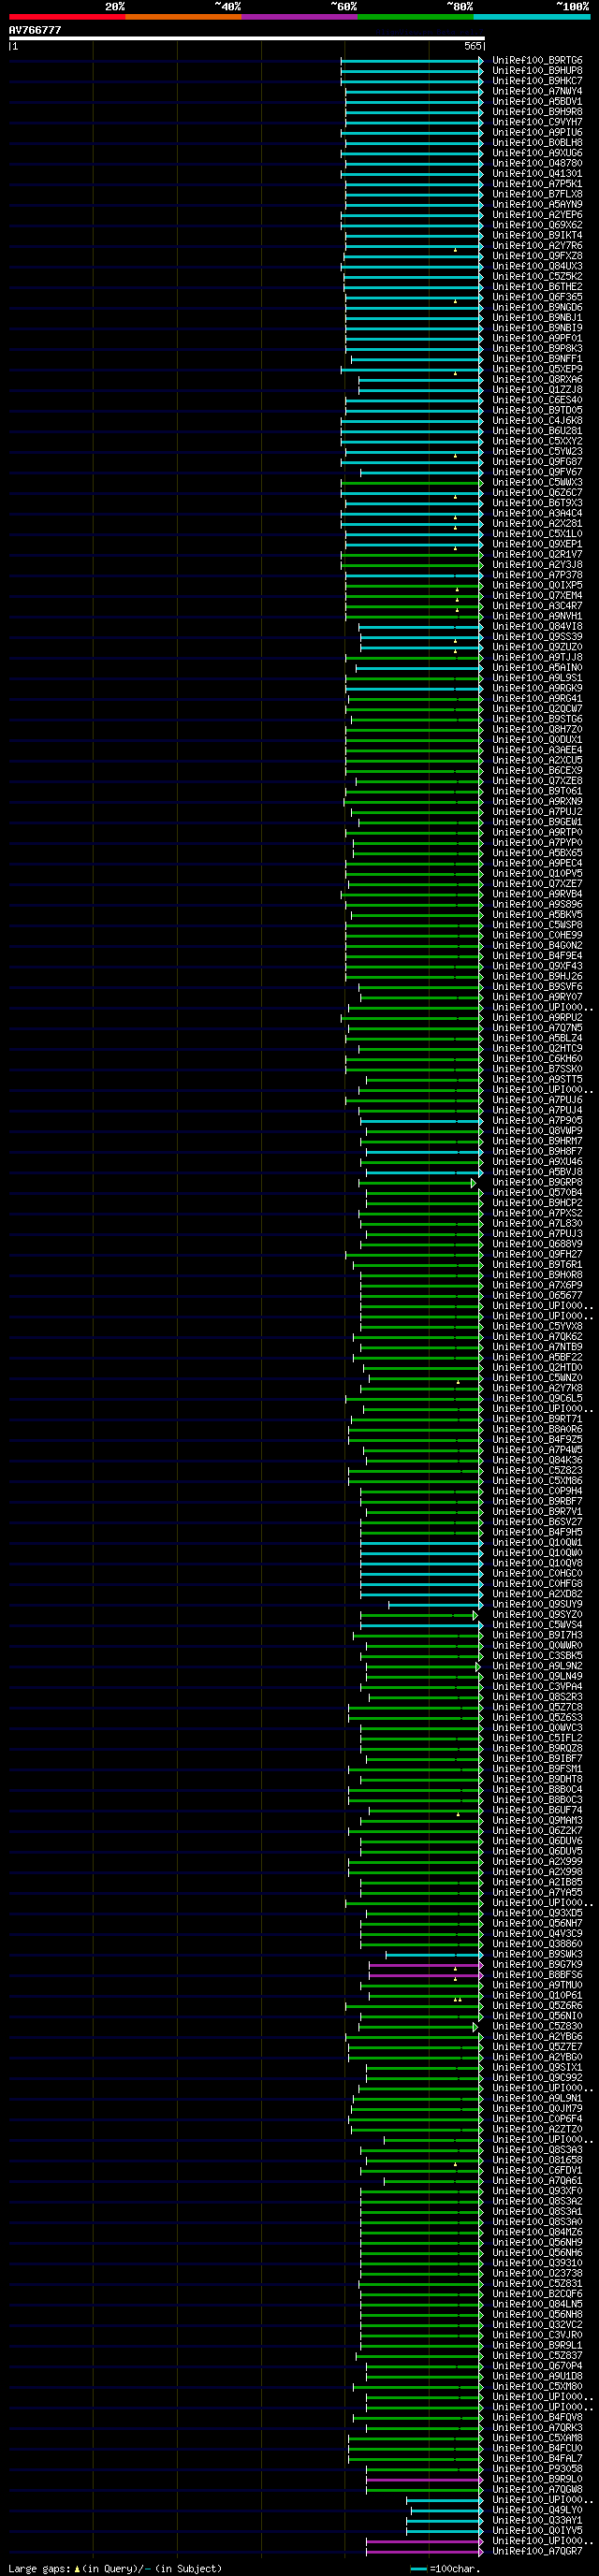Open the UniRef100_A9TJJ8 entry

[x=537, y=658]
